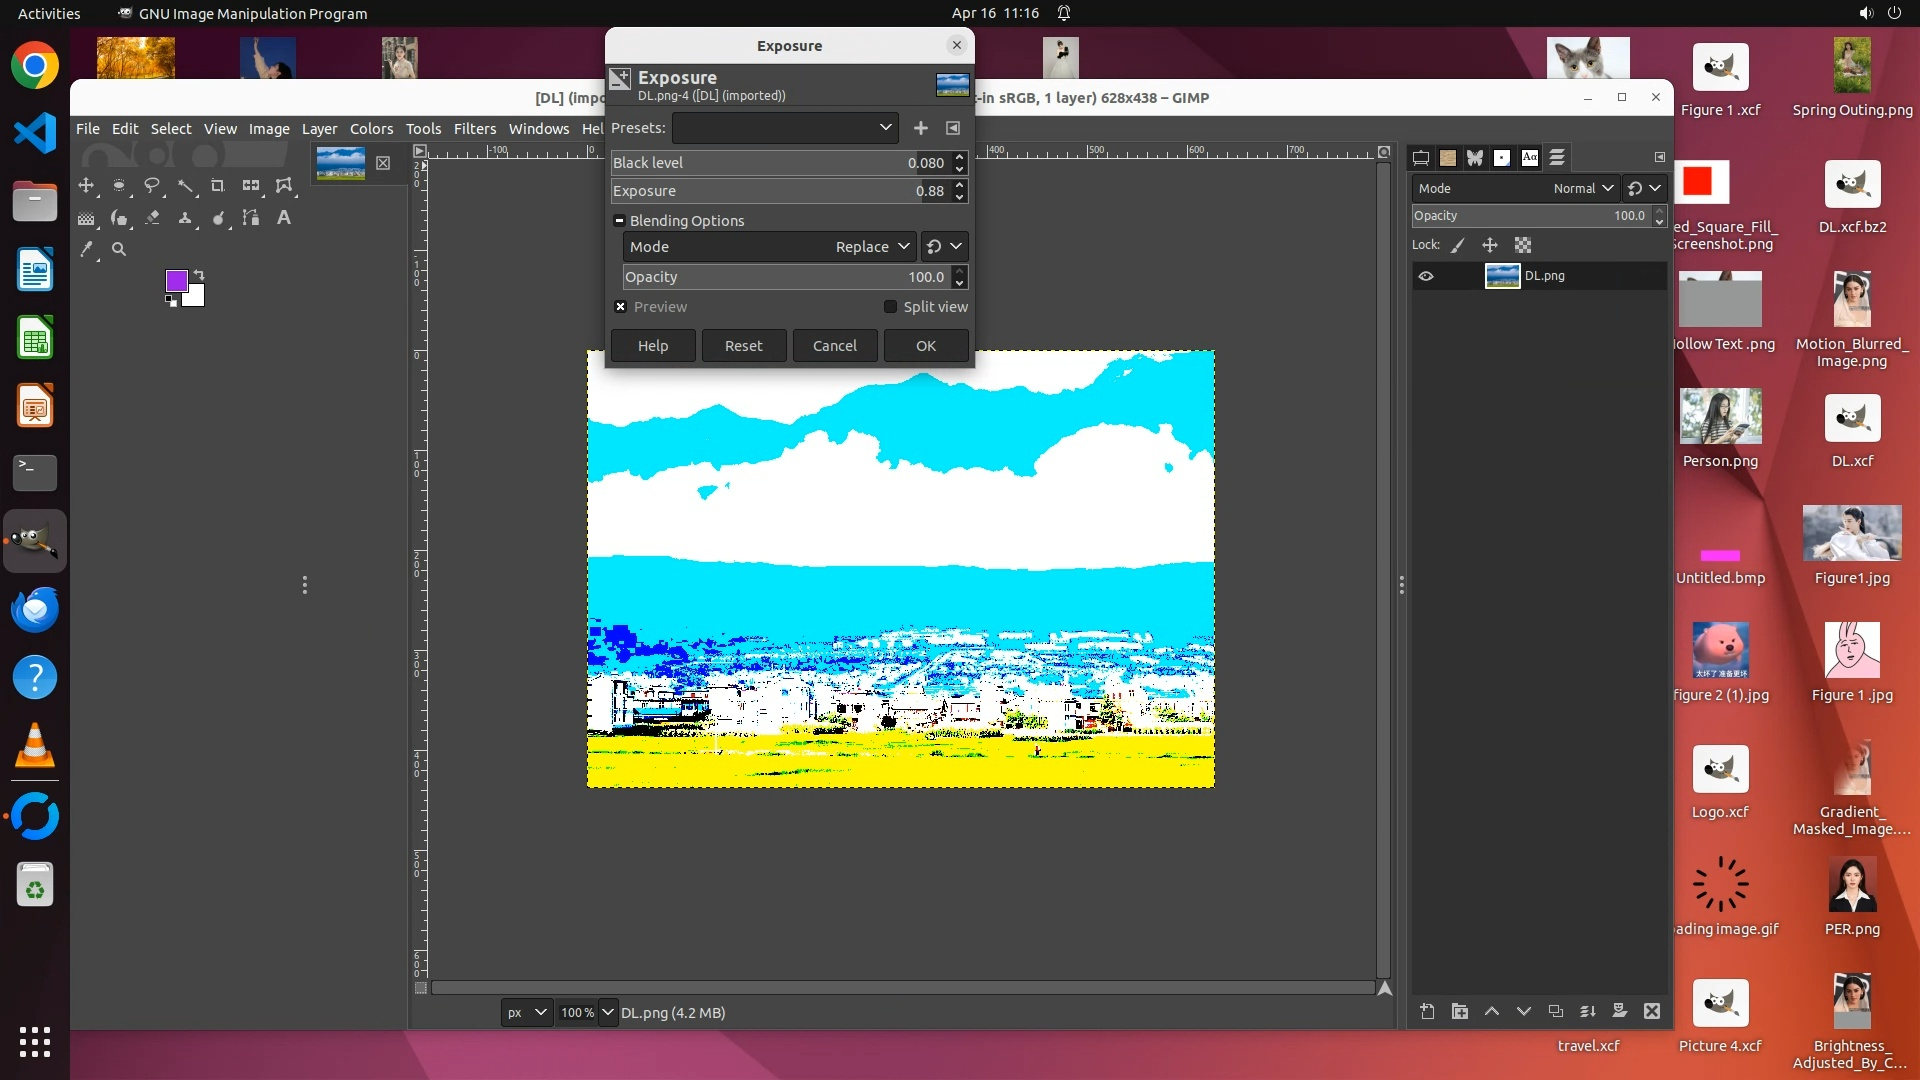1920x1080 pixels.
Task: Open blending Mode Replace dropdown
Action: pyautogui.click(x=768, y=247)
